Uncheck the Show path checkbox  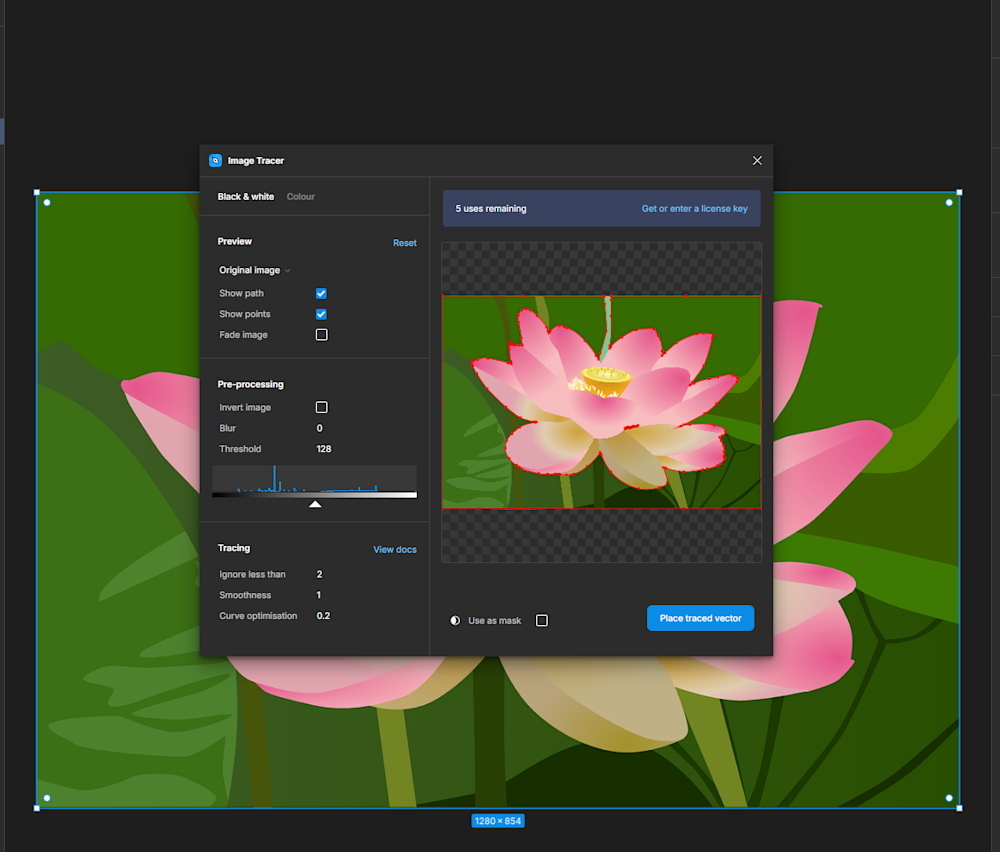pyautogui.click(x=321, y=294)
